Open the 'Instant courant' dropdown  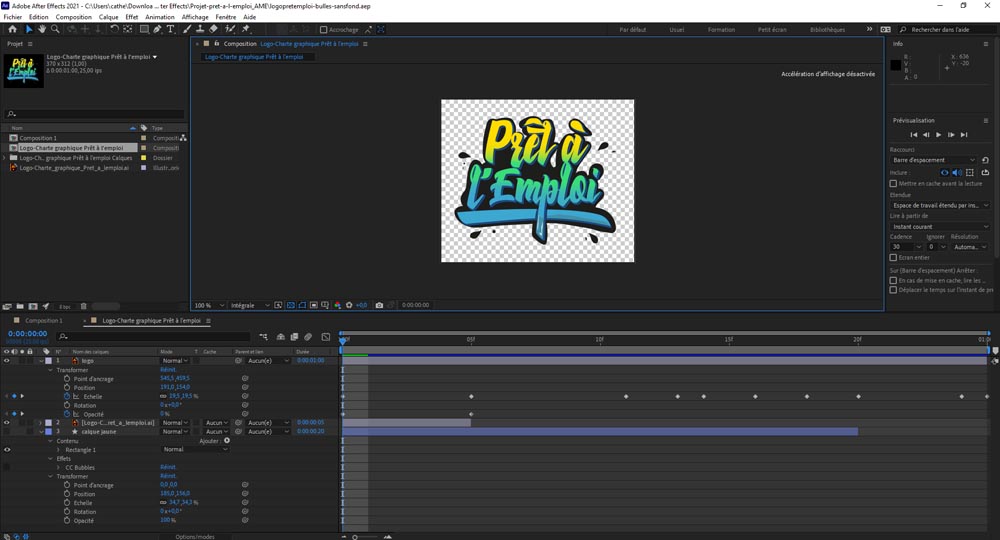940,227
